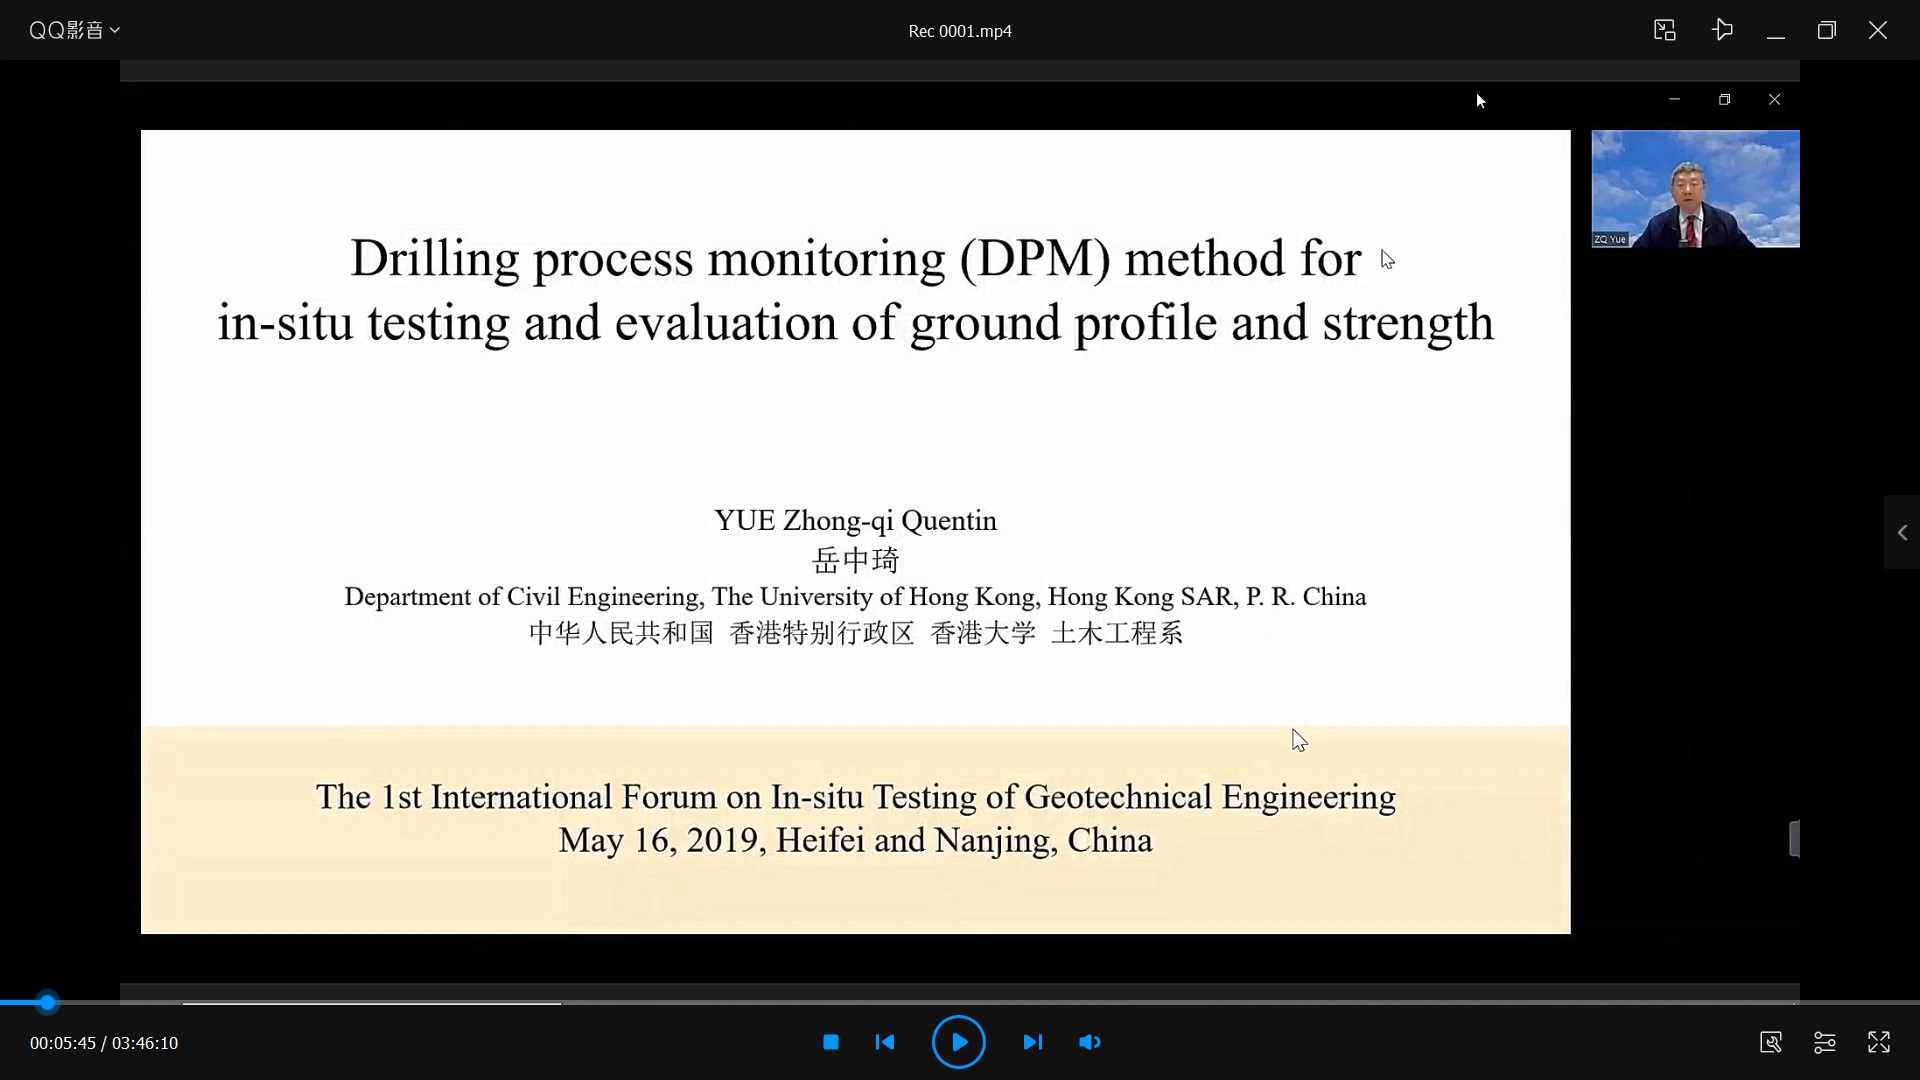Click the recorded window's restore button
Screen dimensions: 1920x1080
(x=1724, y=100)
